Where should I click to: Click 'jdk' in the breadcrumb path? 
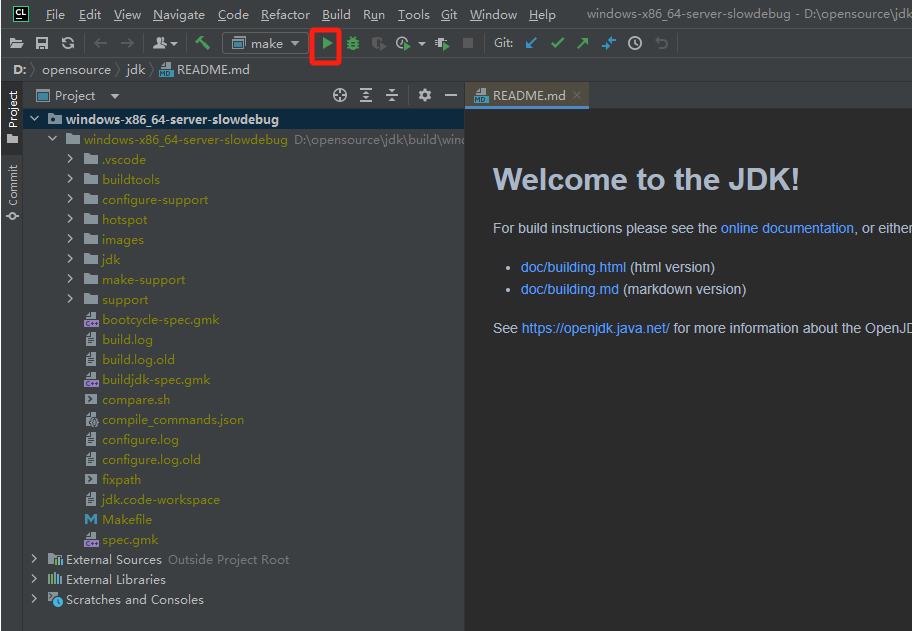[x=136, y=70]
